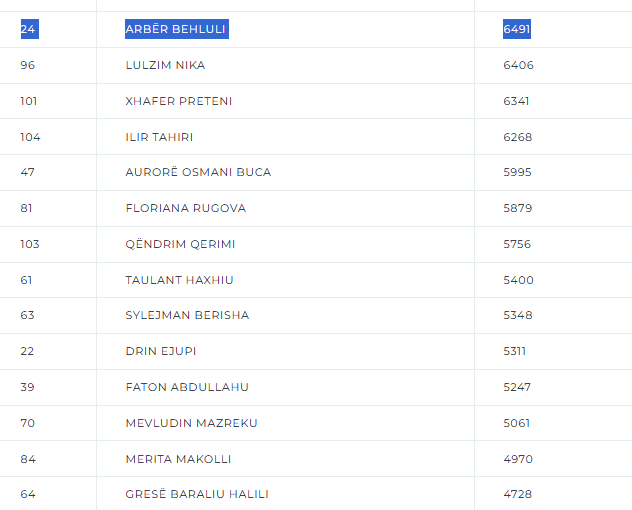
Task: Click the name MEVLUDIN MAZREKU
Action: coord(191,423)
